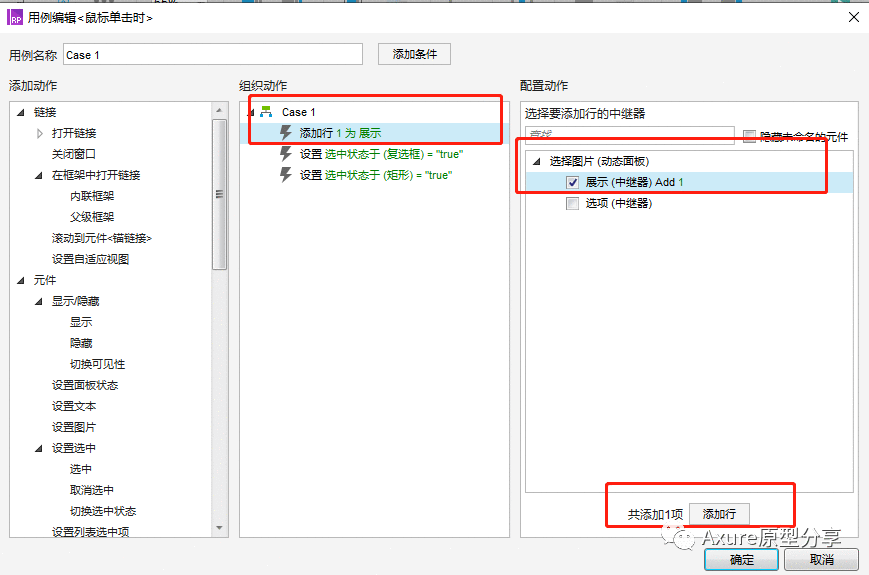Screen dimensions: 869x575
Task: Select the 设置文本 action
Action: pos(74,406)
